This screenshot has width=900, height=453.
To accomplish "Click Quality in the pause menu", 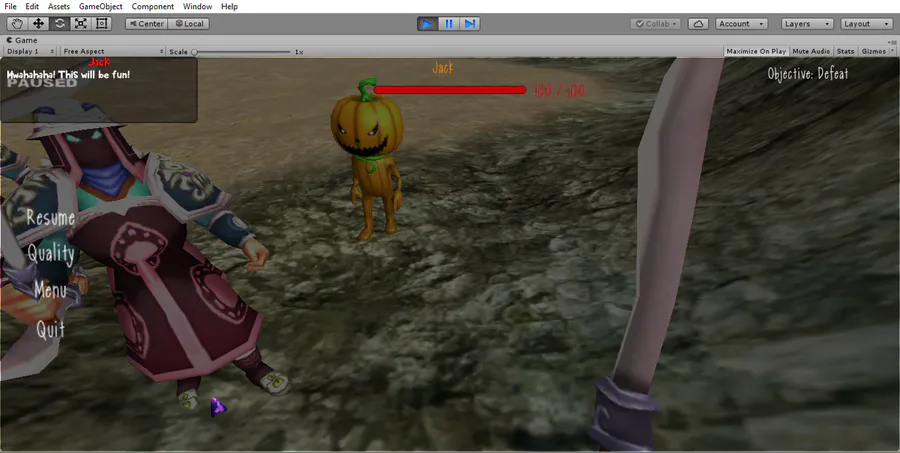I will pyautogui.click(x=51, y=254).
